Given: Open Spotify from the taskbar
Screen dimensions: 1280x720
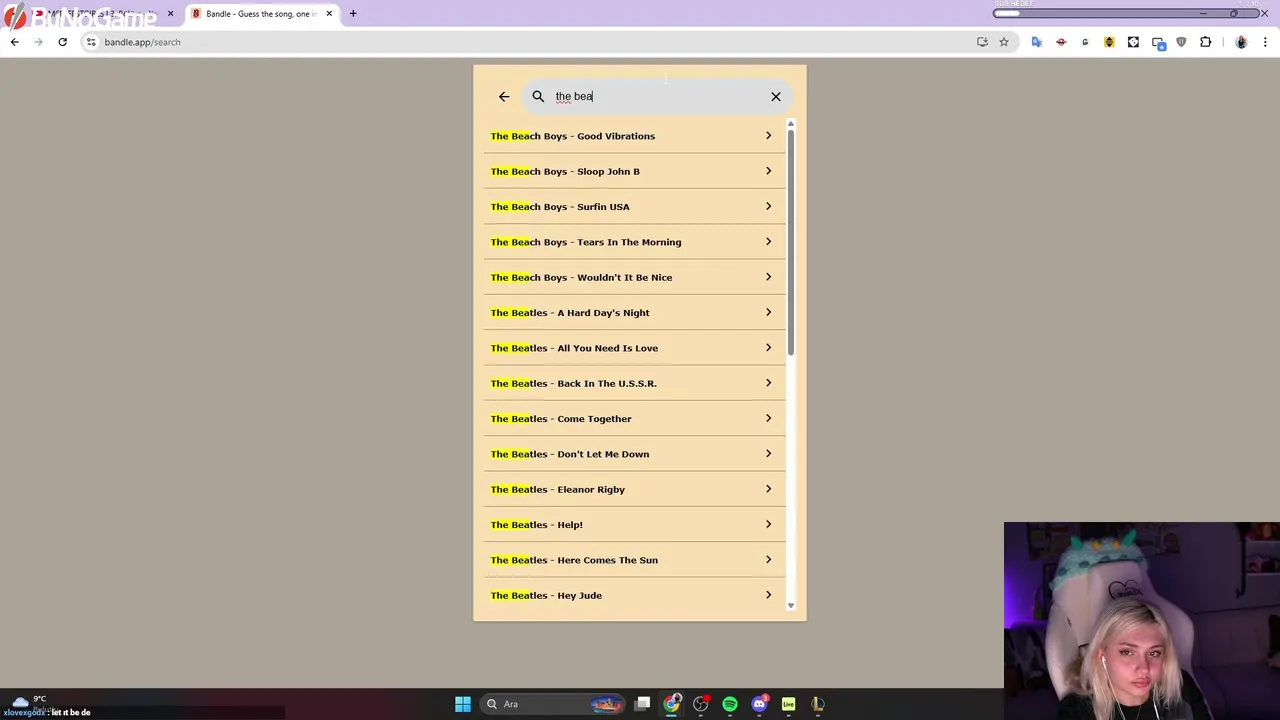Looking at the screenshot, I should 730,704.
